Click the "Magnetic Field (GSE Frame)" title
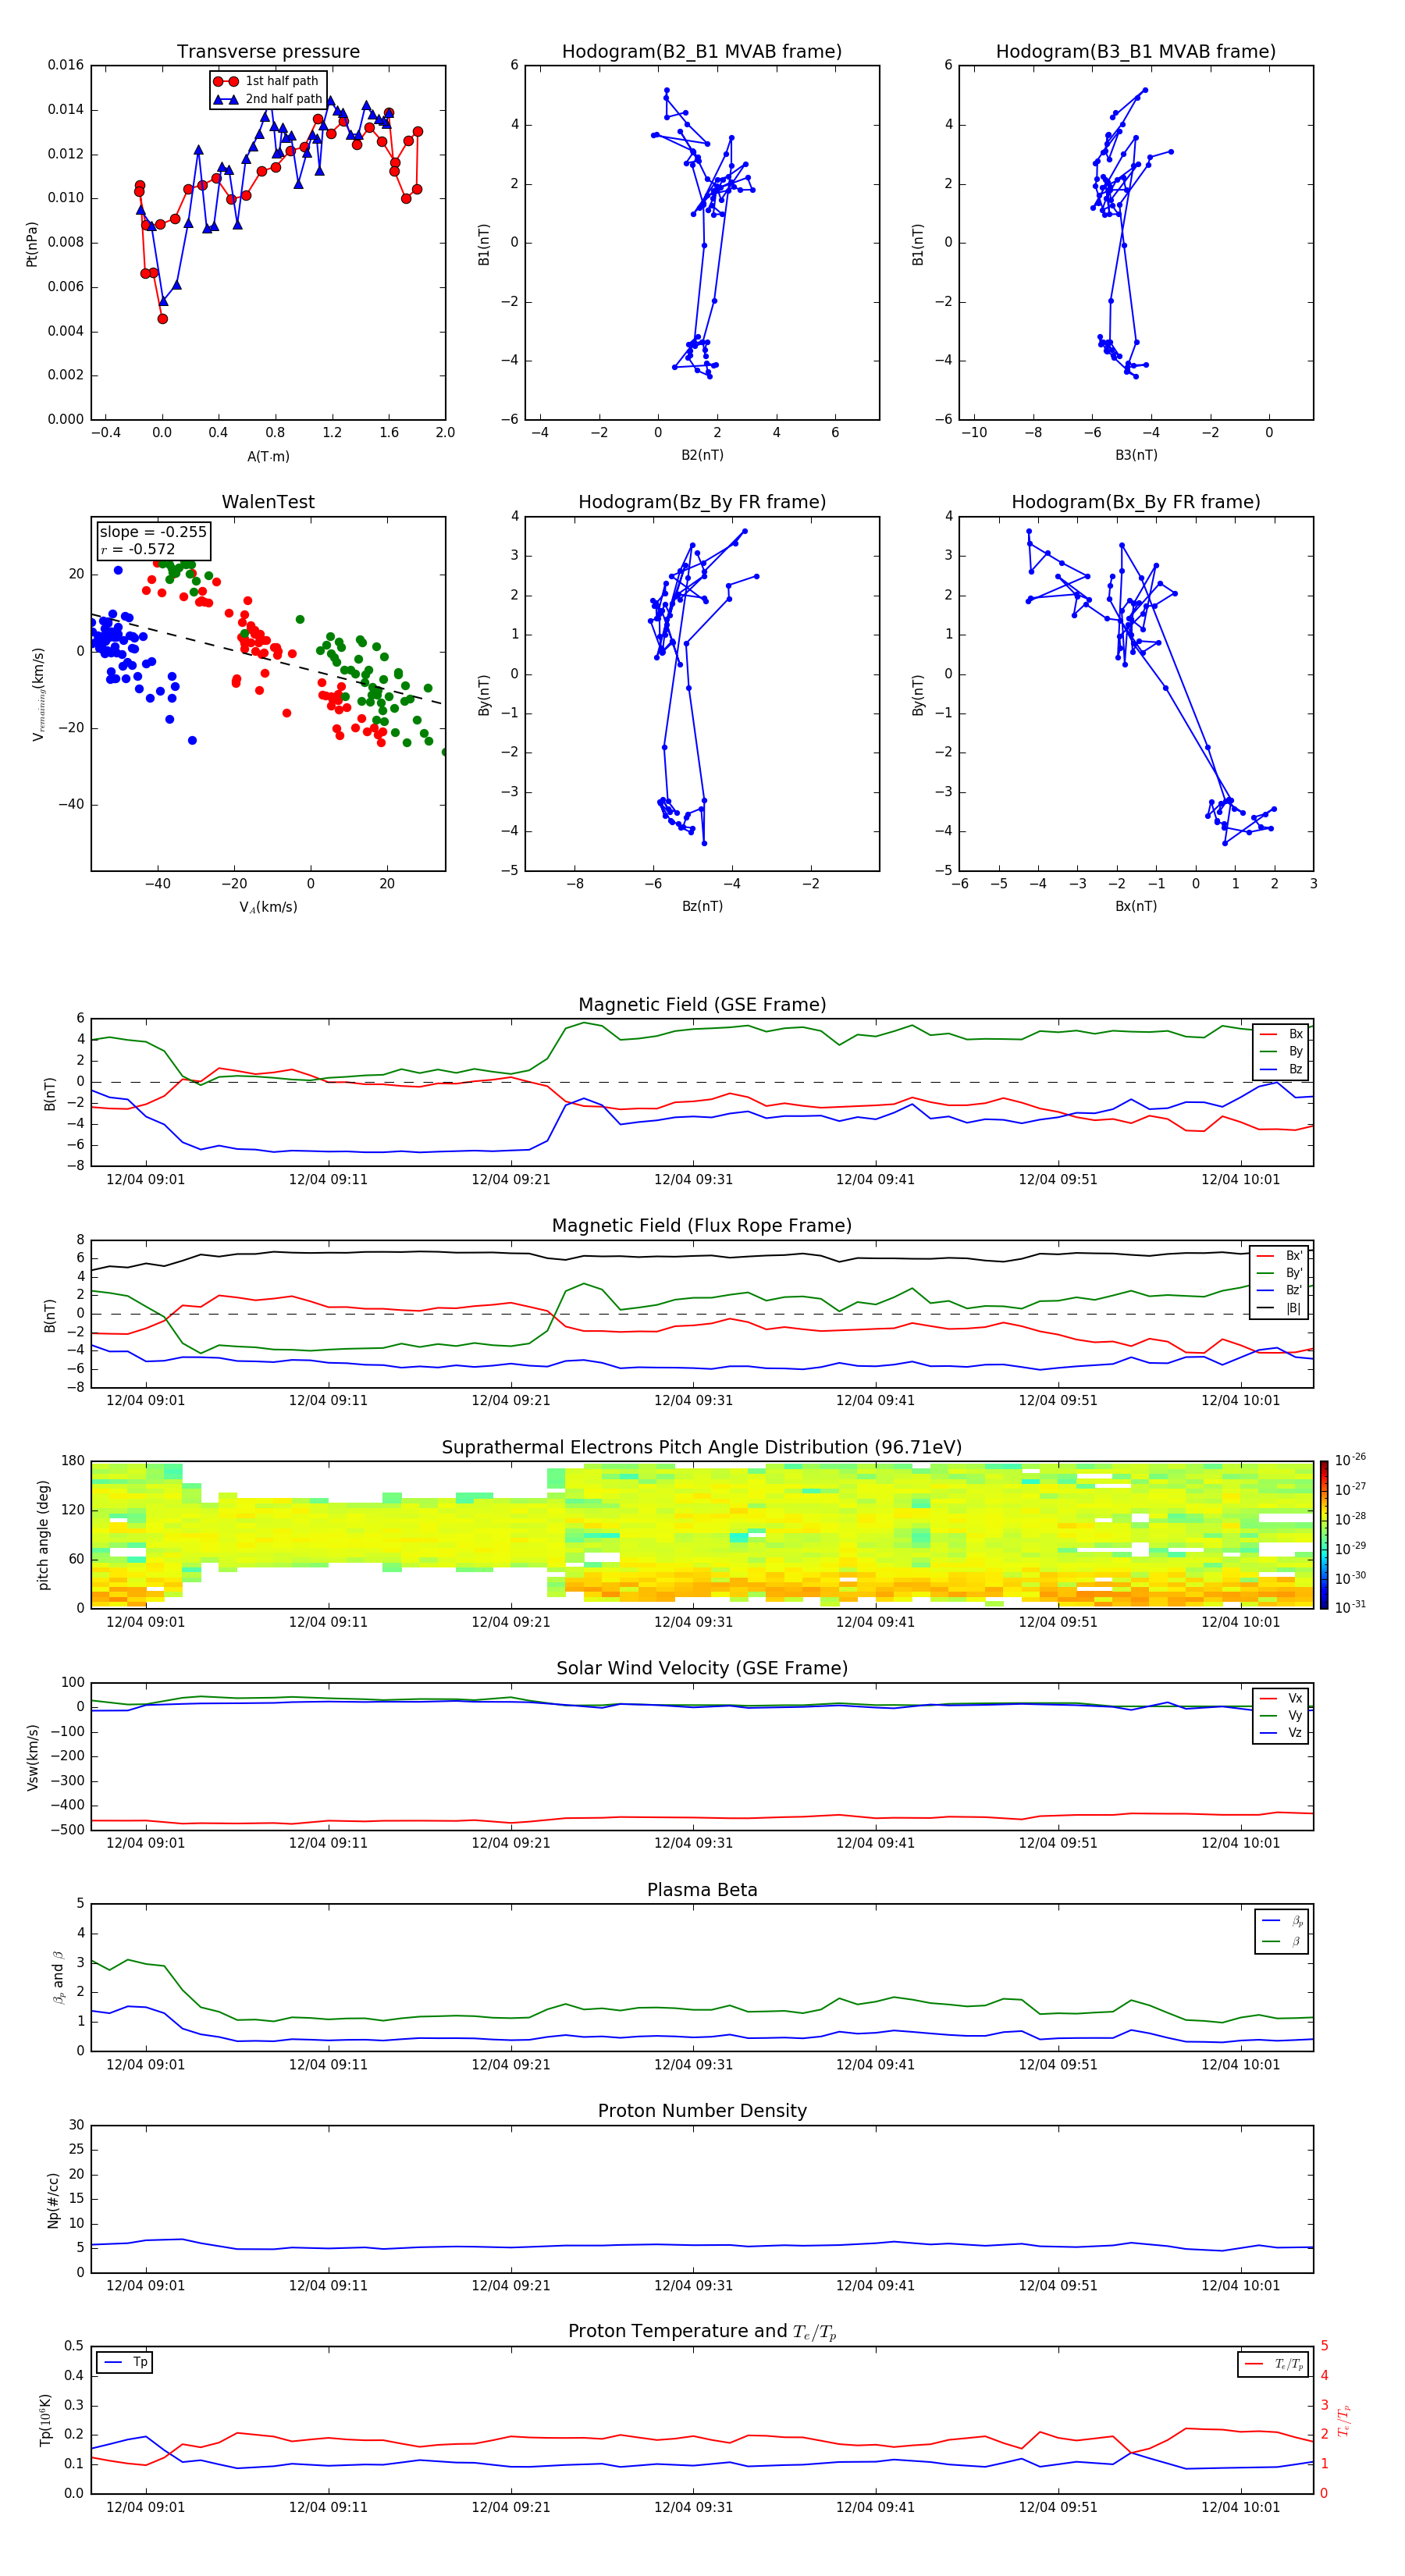The height and width of the screenshot is (2576, 1405). pos(702,1005)
